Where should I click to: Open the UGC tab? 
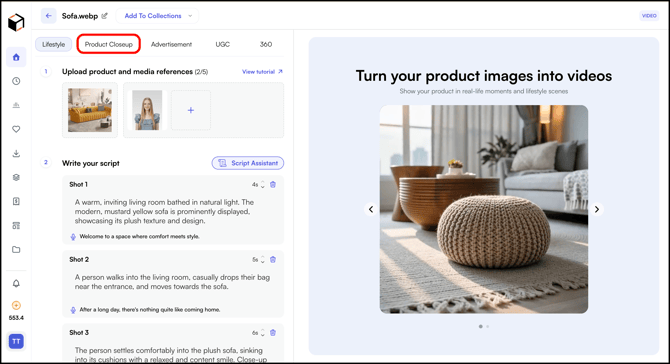click(x=223, y=44)
